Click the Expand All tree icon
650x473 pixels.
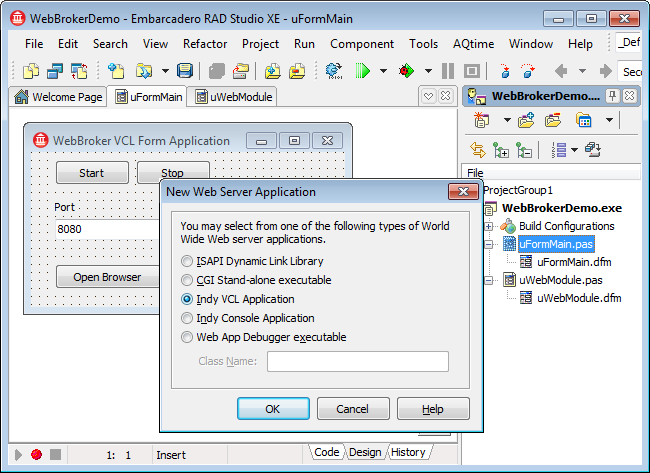501,150
